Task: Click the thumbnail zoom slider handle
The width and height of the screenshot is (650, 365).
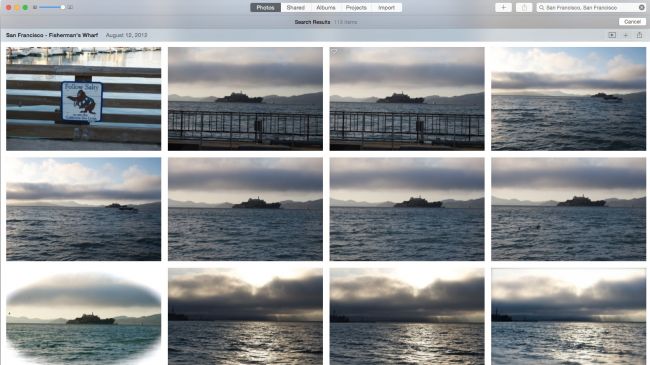Action: coord(63,7)
